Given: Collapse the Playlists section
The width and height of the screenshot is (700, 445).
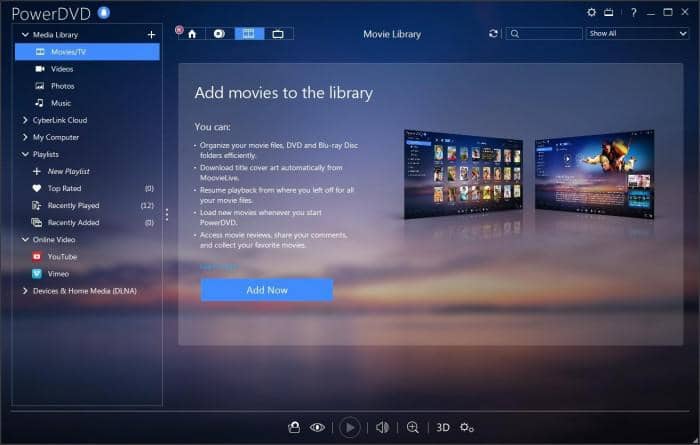Looking at the screenshot, I should 25,154.
